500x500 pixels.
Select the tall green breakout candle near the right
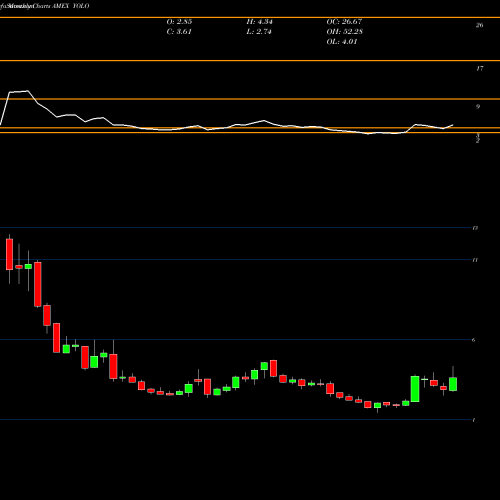click(415, 389)
